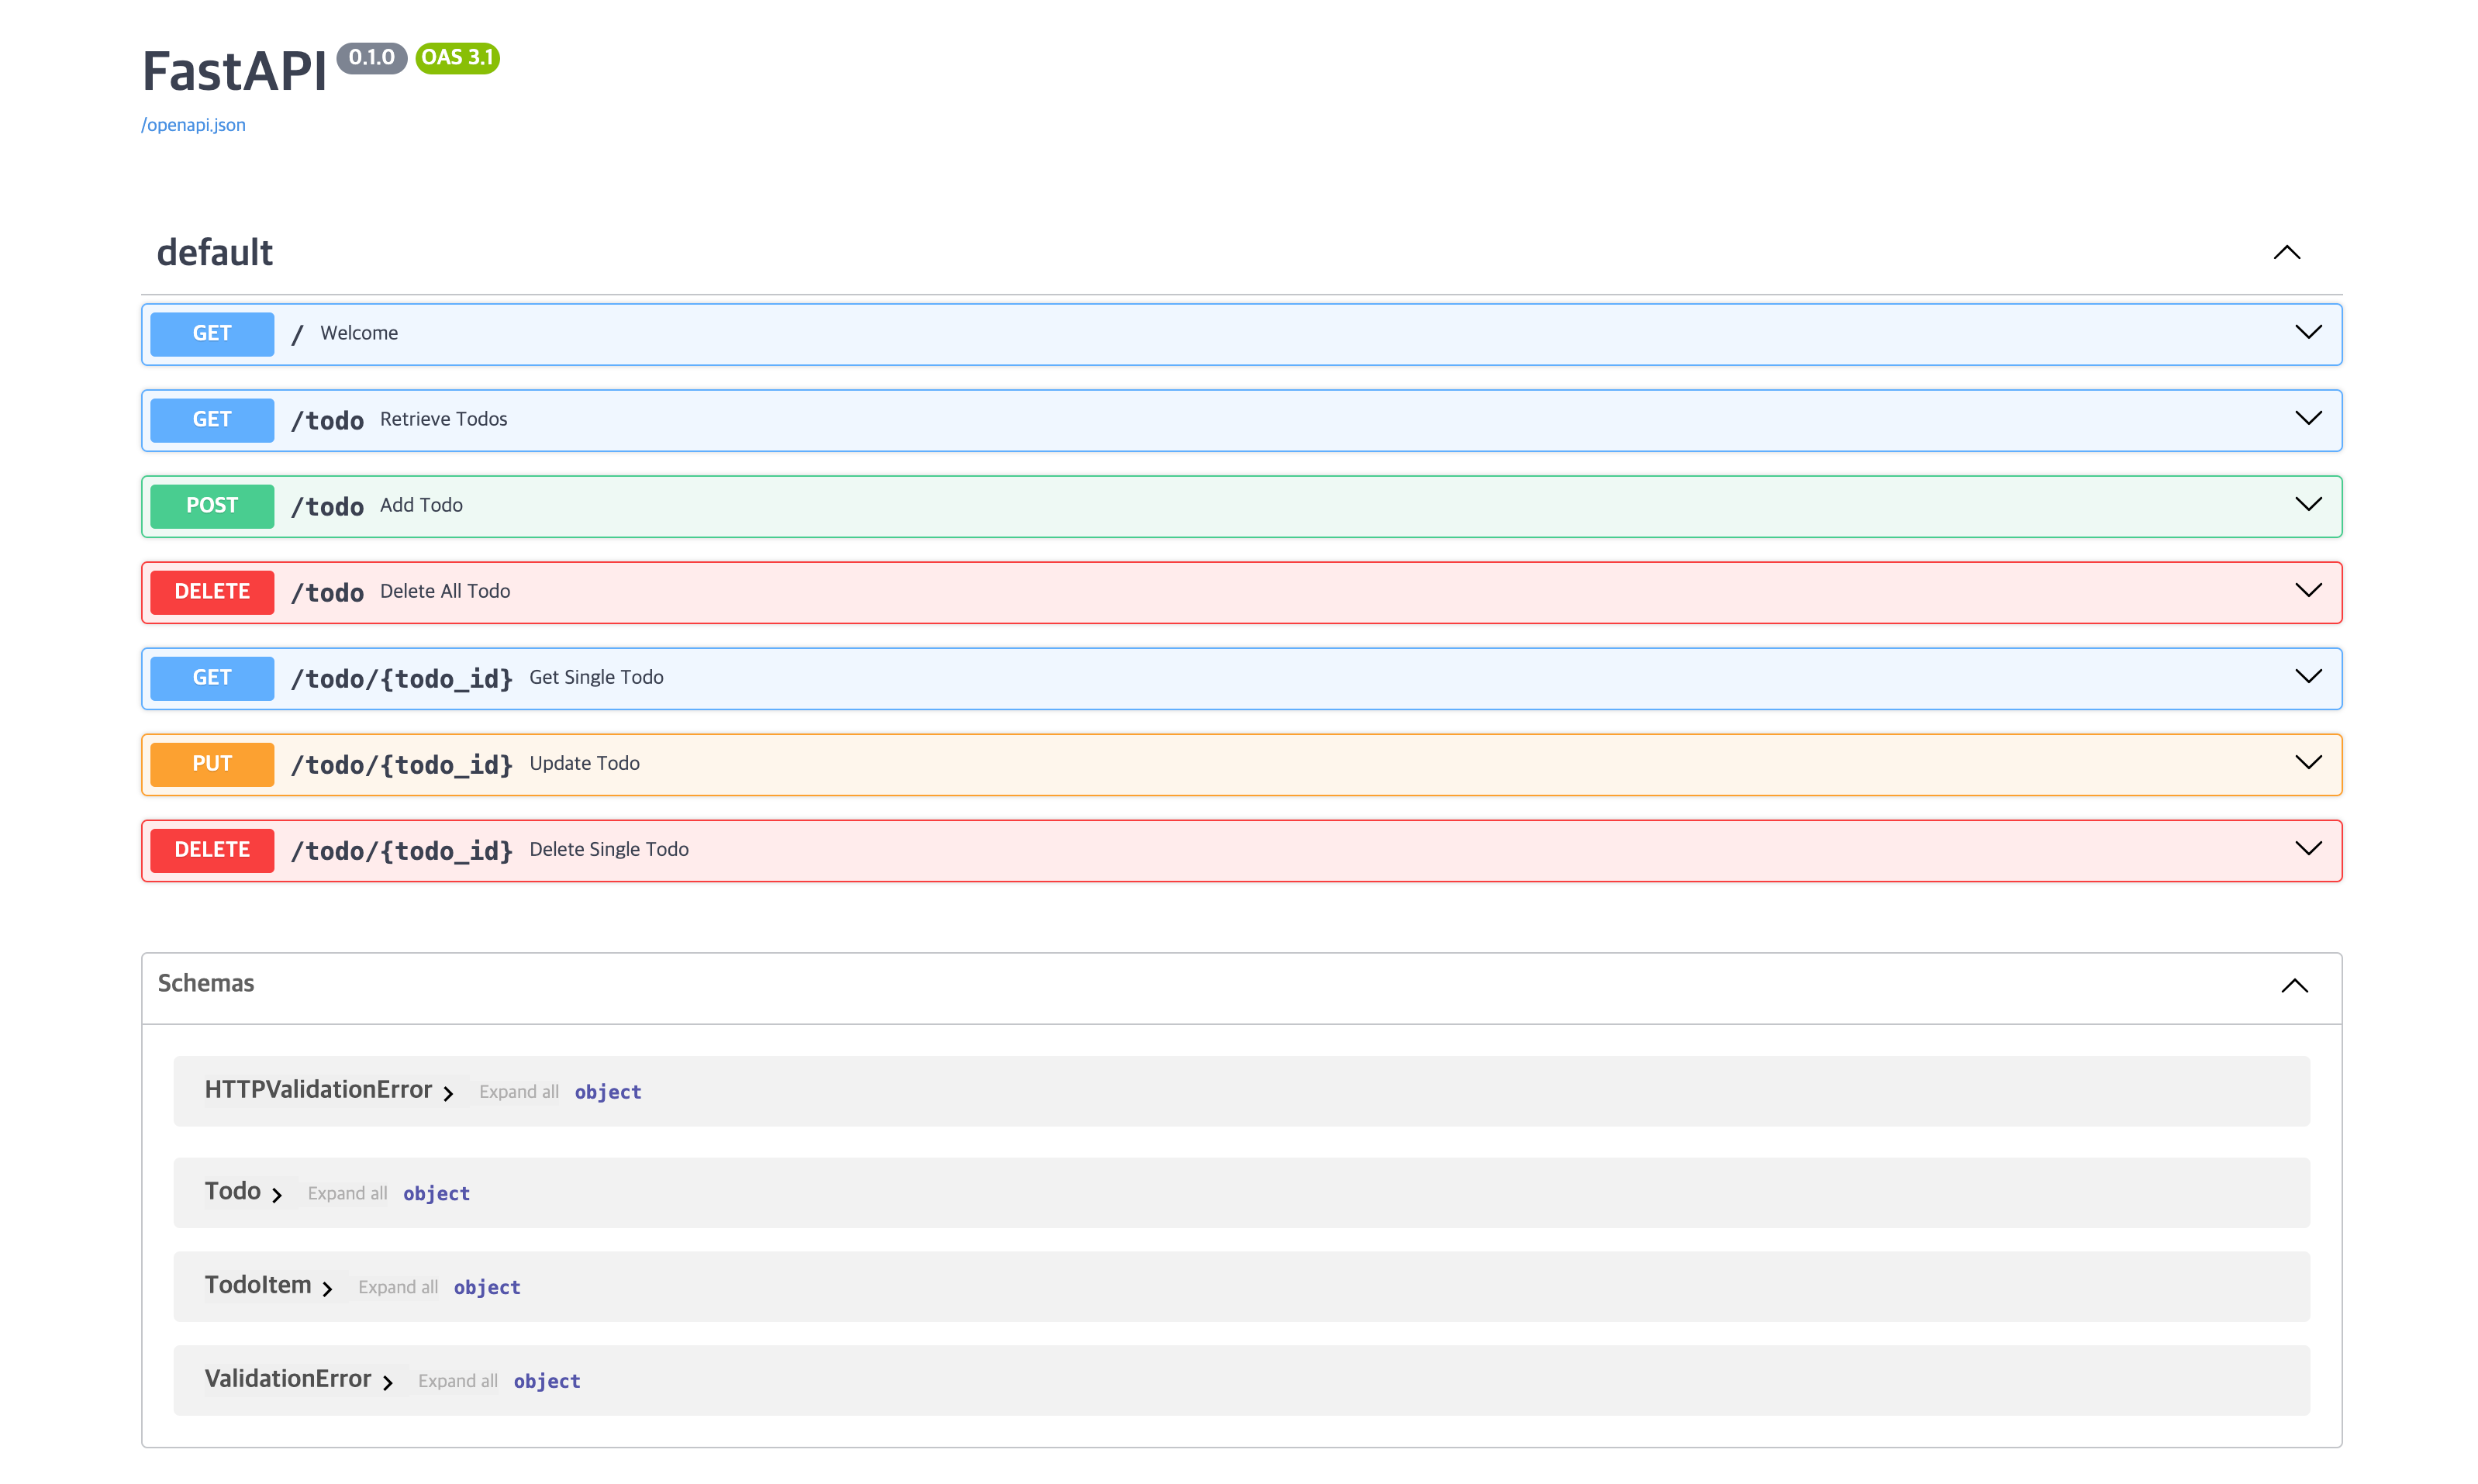
Task: Click Expand all beside TodoItem schema
Action: click(x=397, y=1287)
